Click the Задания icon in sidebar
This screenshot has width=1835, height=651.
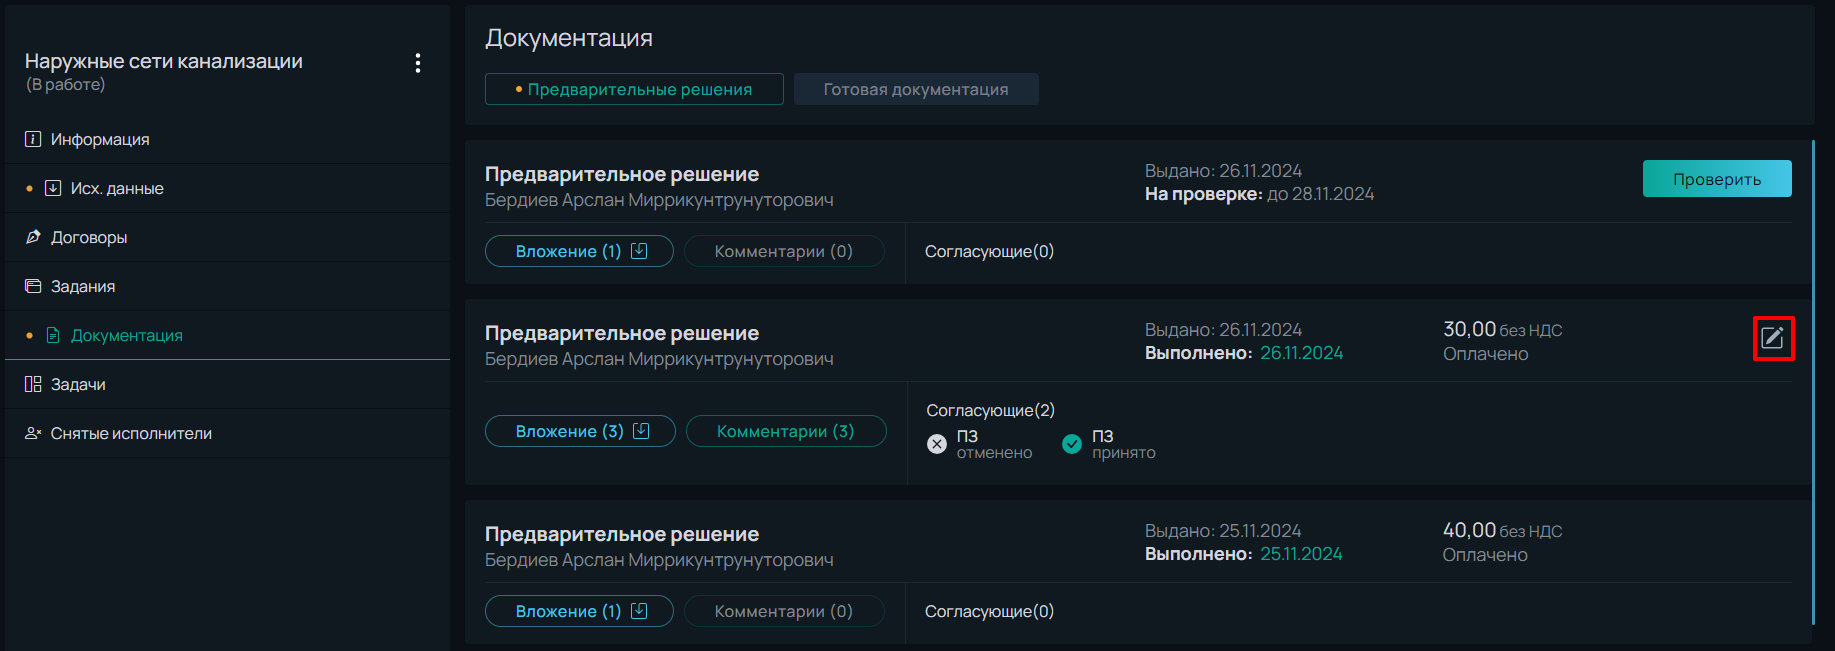33,286
